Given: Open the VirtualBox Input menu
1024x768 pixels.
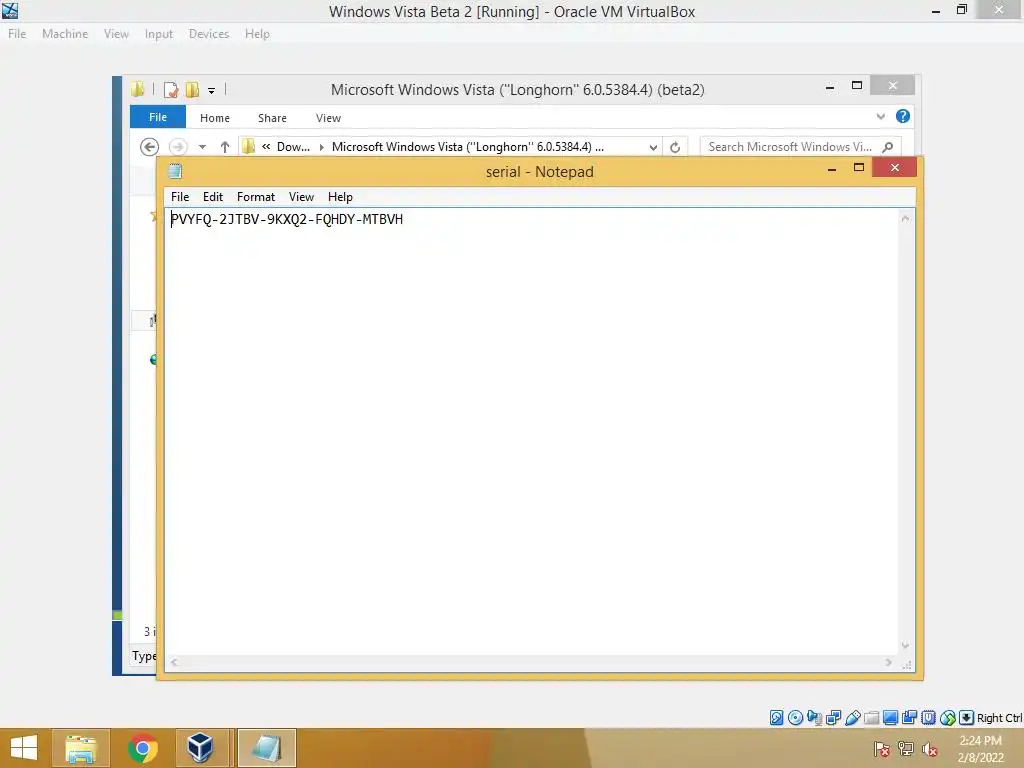Looking at the screenshot, I should tap(159, 33).
